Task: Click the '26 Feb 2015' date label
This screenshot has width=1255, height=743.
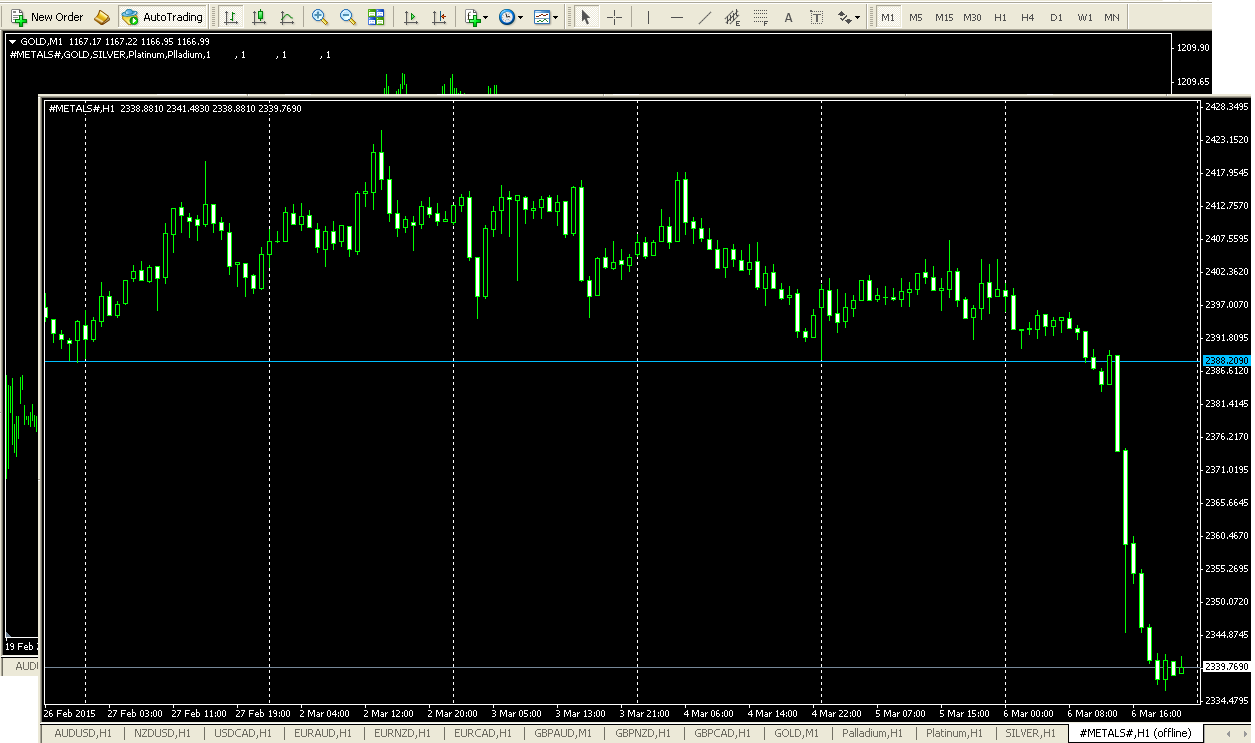Action: 69,713
